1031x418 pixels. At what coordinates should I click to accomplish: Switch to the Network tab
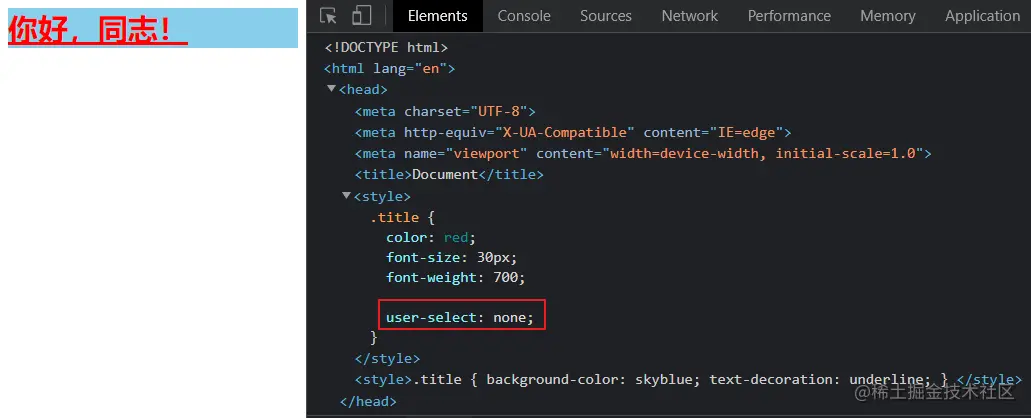coord(690,16)
